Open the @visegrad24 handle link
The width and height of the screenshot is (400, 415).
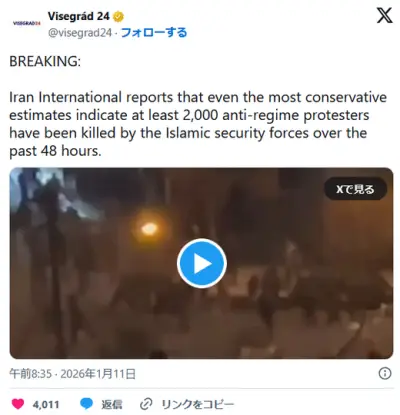(x=80, y=33)
